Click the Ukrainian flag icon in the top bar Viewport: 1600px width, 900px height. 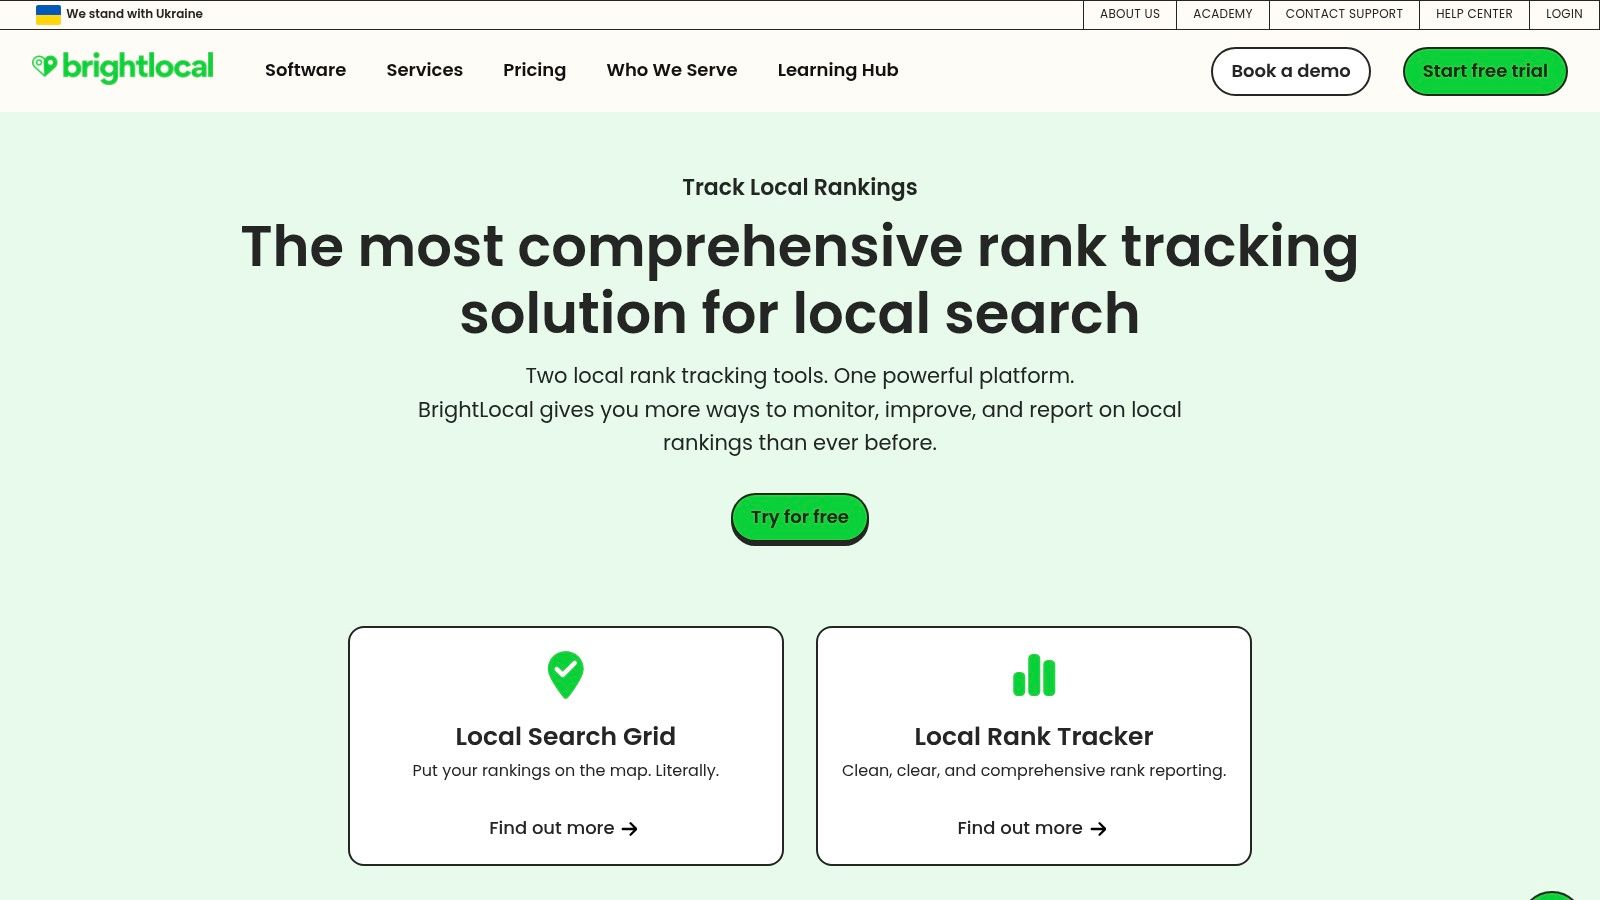coord(47,13)
